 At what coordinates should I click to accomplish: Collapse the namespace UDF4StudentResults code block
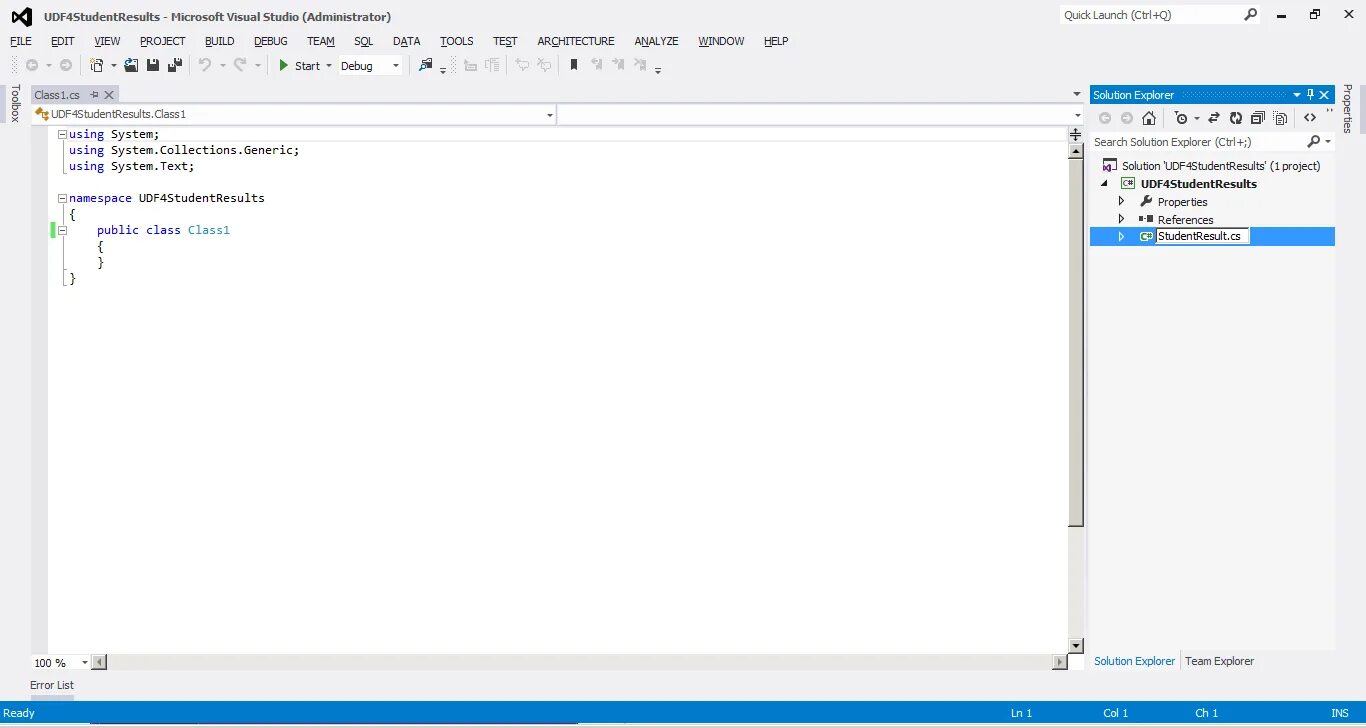pos(62,198)
